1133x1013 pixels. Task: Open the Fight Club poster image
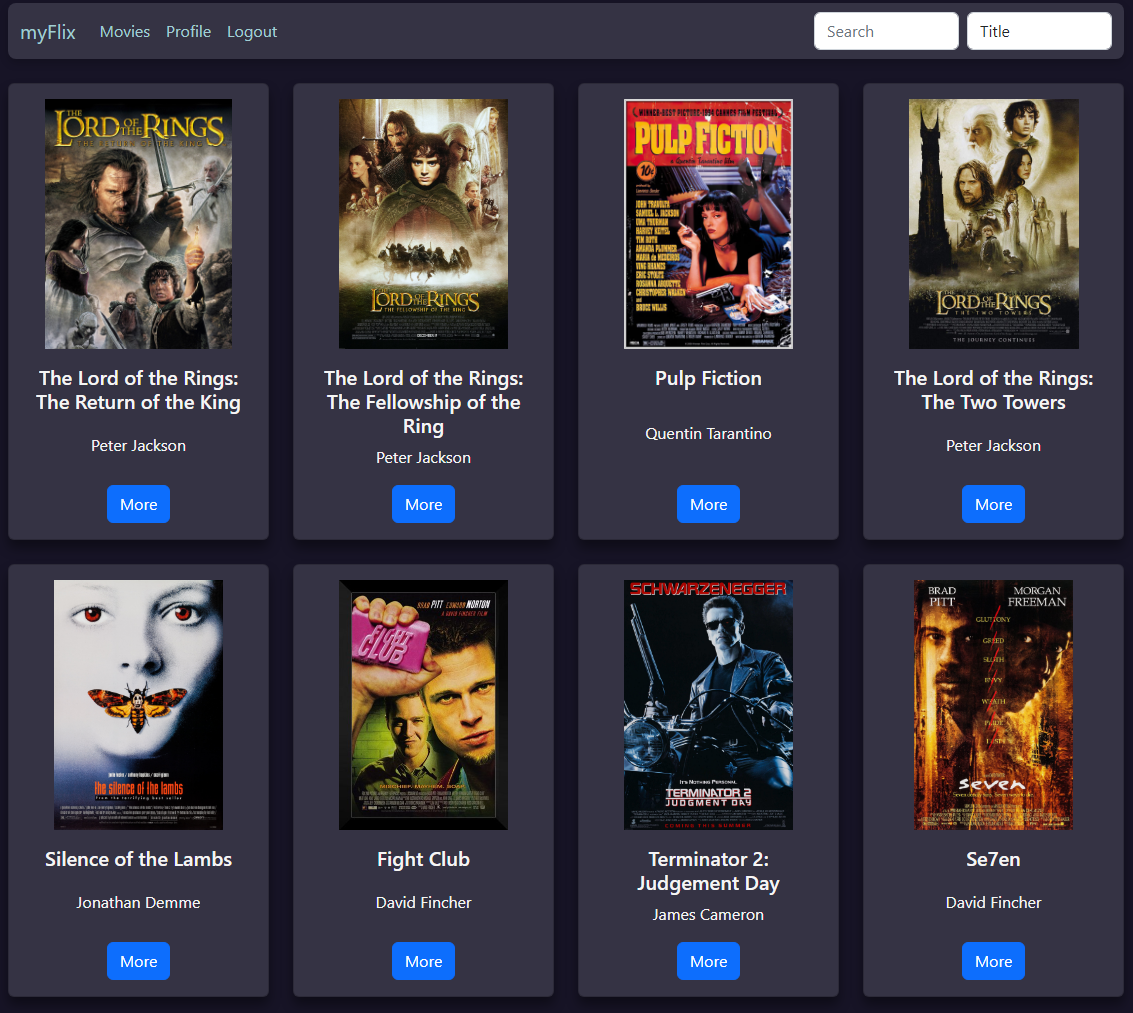[x=423, y=704]
